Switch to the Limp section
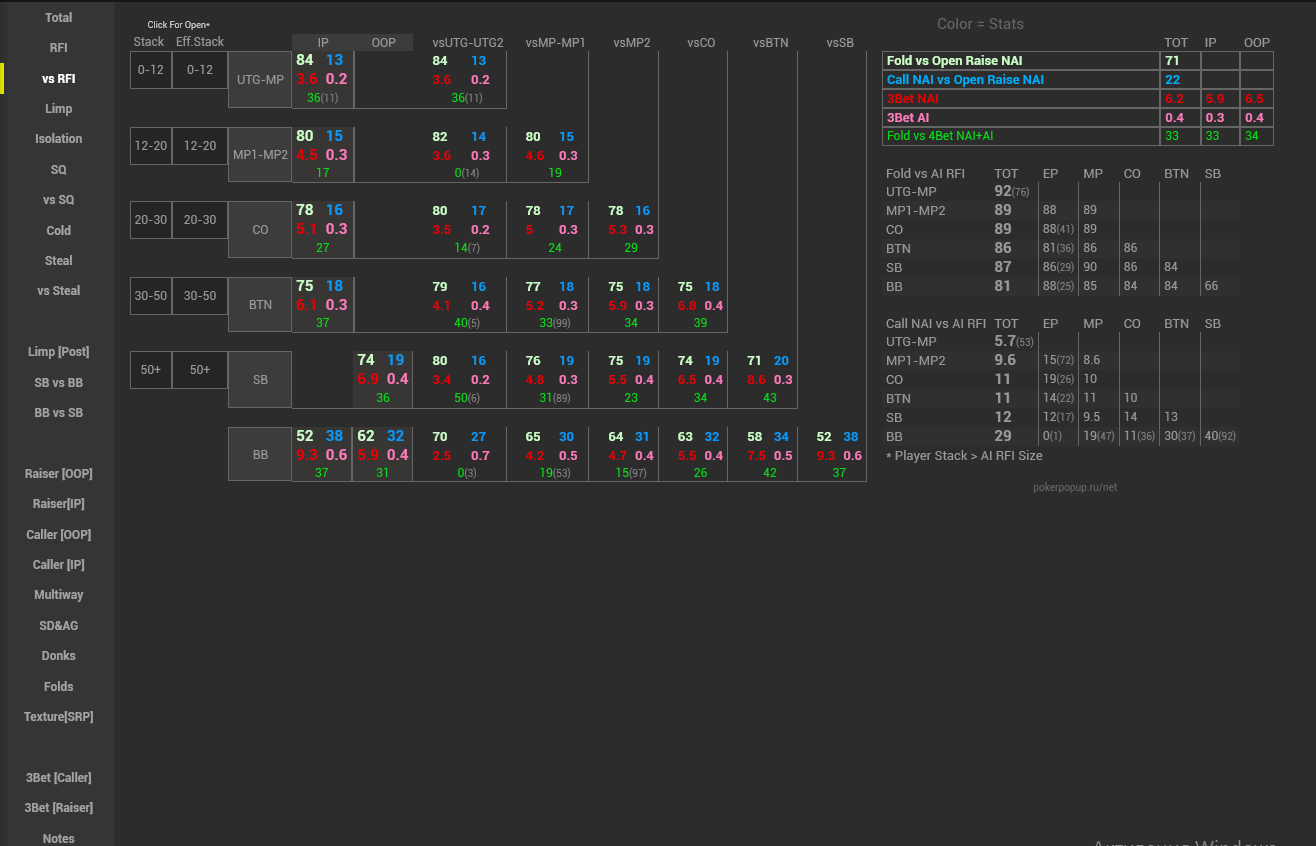 [58, 108]
